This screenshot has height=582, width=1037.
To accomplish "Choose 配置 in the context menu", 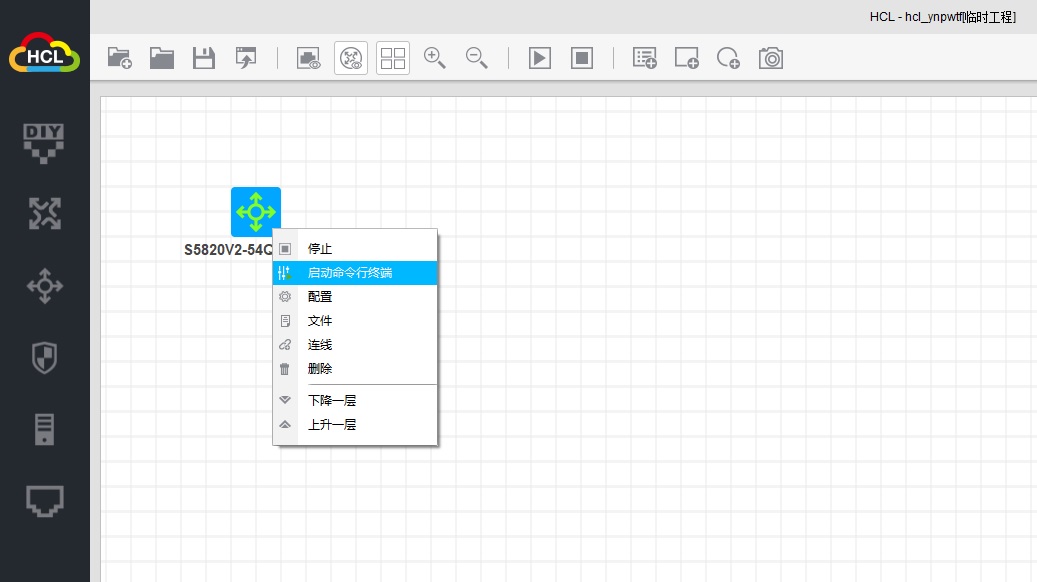I will pyautogui.click(x=320, y=297).
